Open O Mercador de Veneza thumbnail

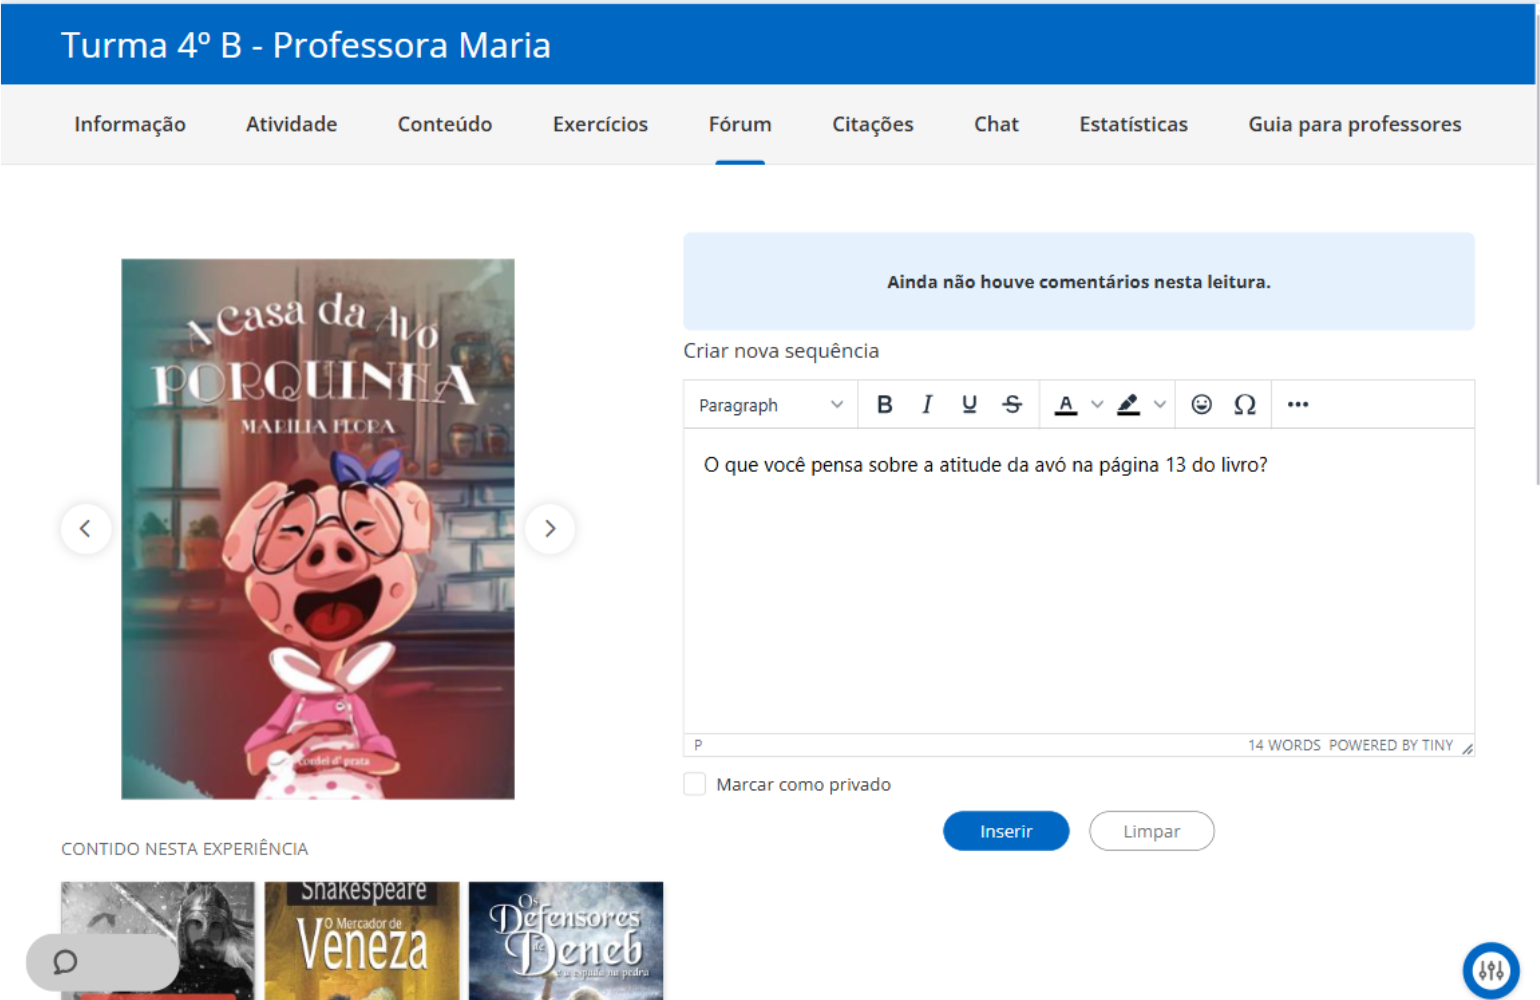(x=362, y=940)
